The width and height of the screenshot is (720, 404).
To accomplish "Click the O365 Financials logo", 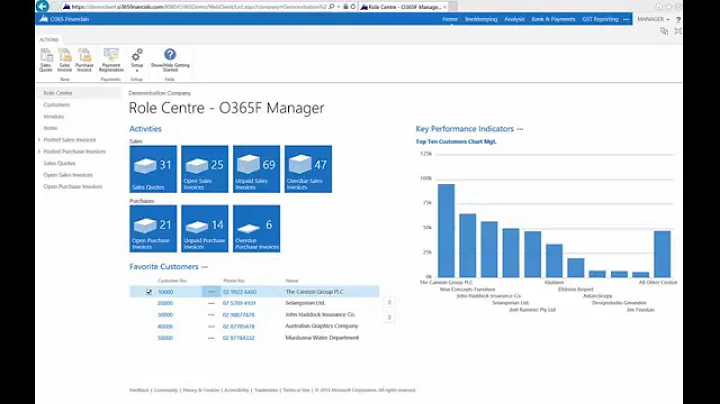I will tap(64, 19).
